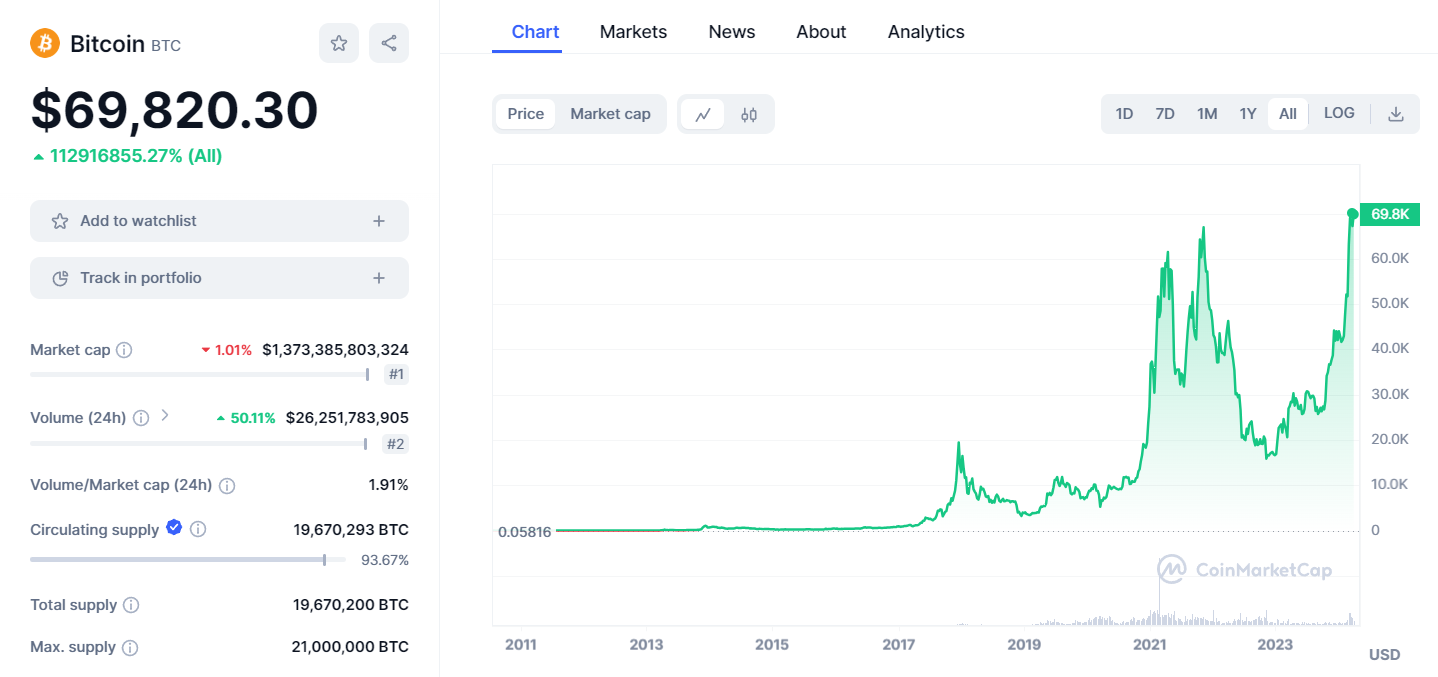1438x677 pixels.
Task: Select the line chart view icon
Action: point(703,114)
